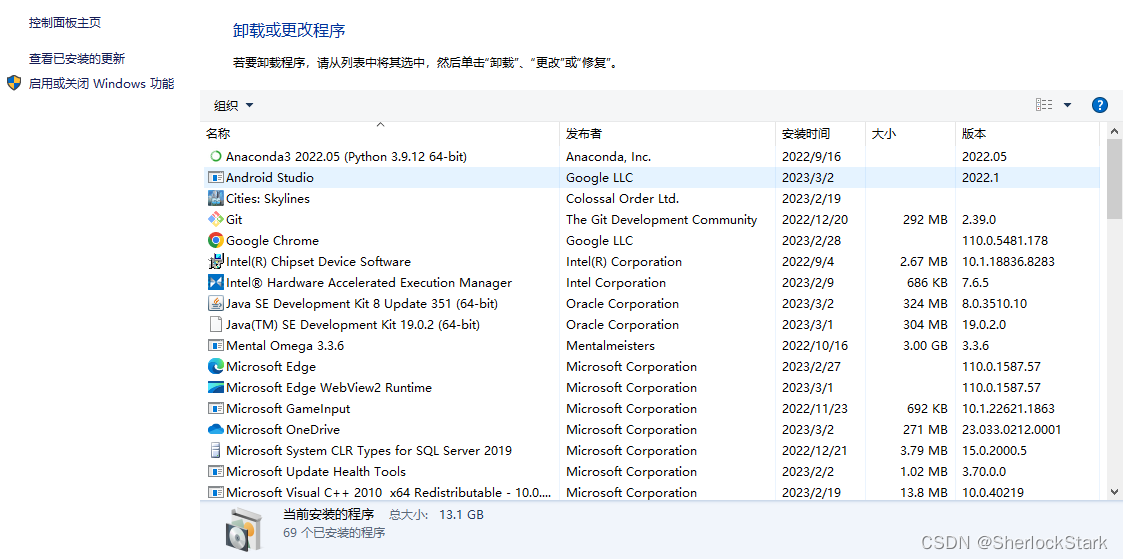Click the Java SE Development Kit 8 icon

click(215, 303)
